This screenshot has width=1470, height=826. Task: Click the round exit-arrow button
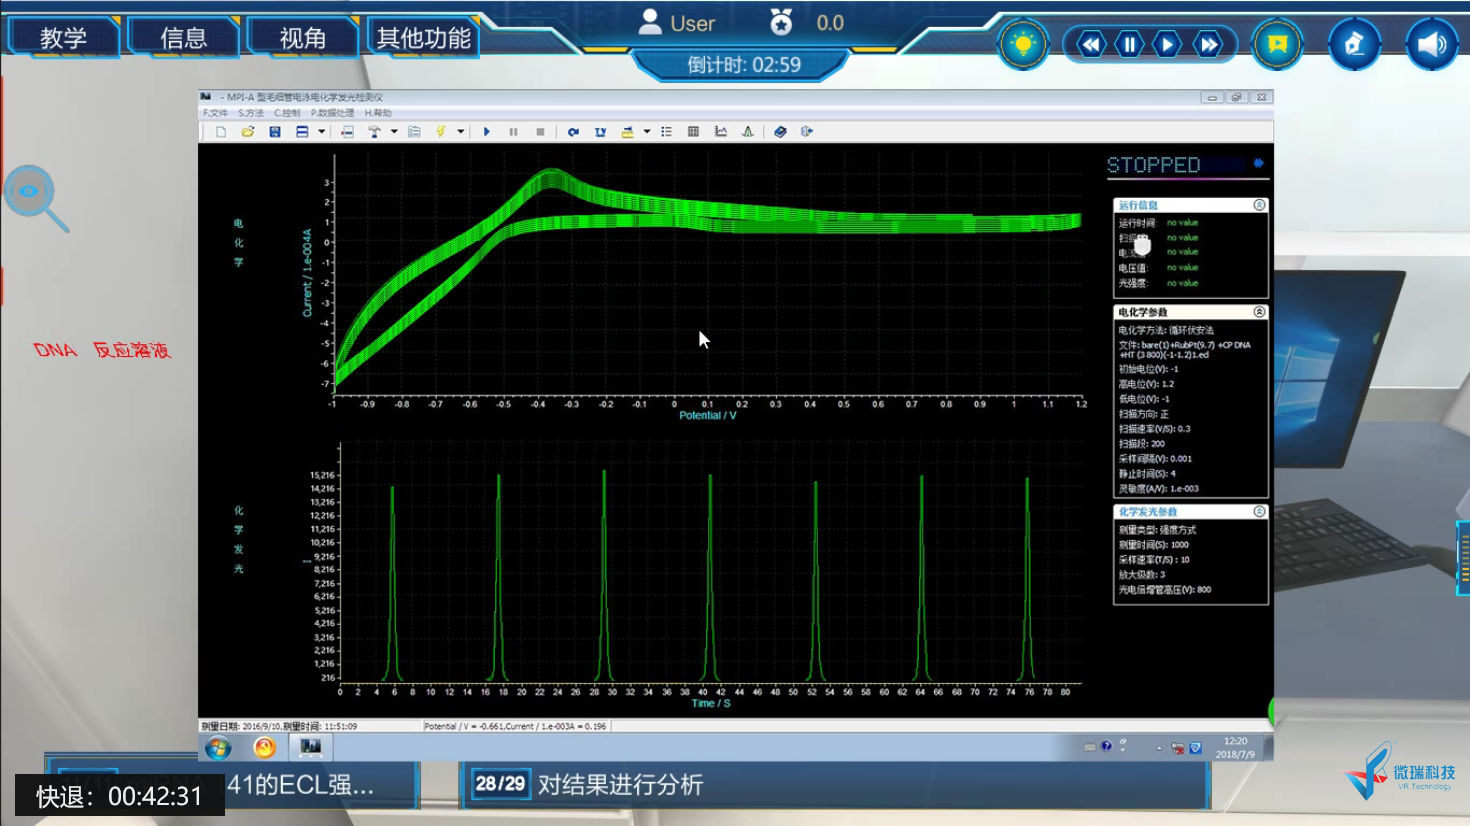coord(1355,44)
